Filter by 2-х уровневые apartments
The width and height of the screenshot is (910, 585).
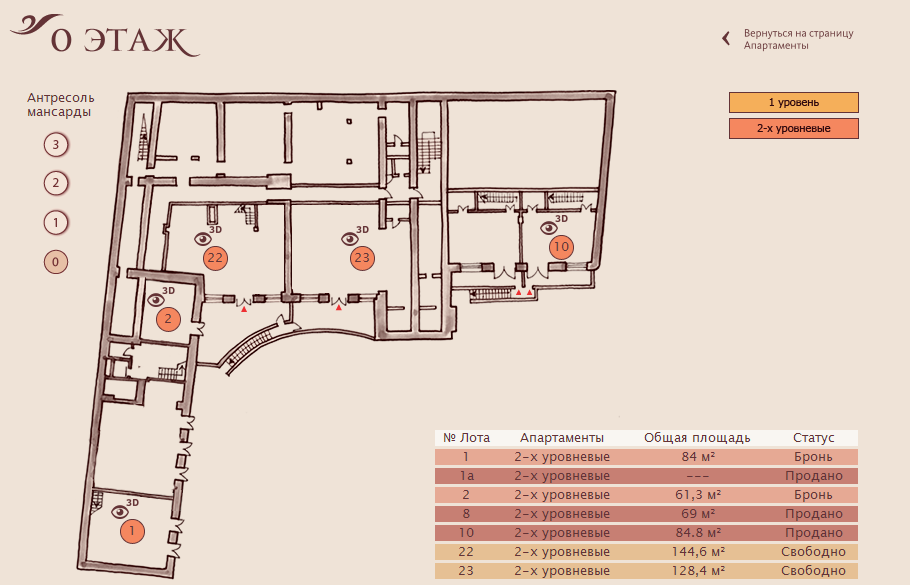coord(793,128)
